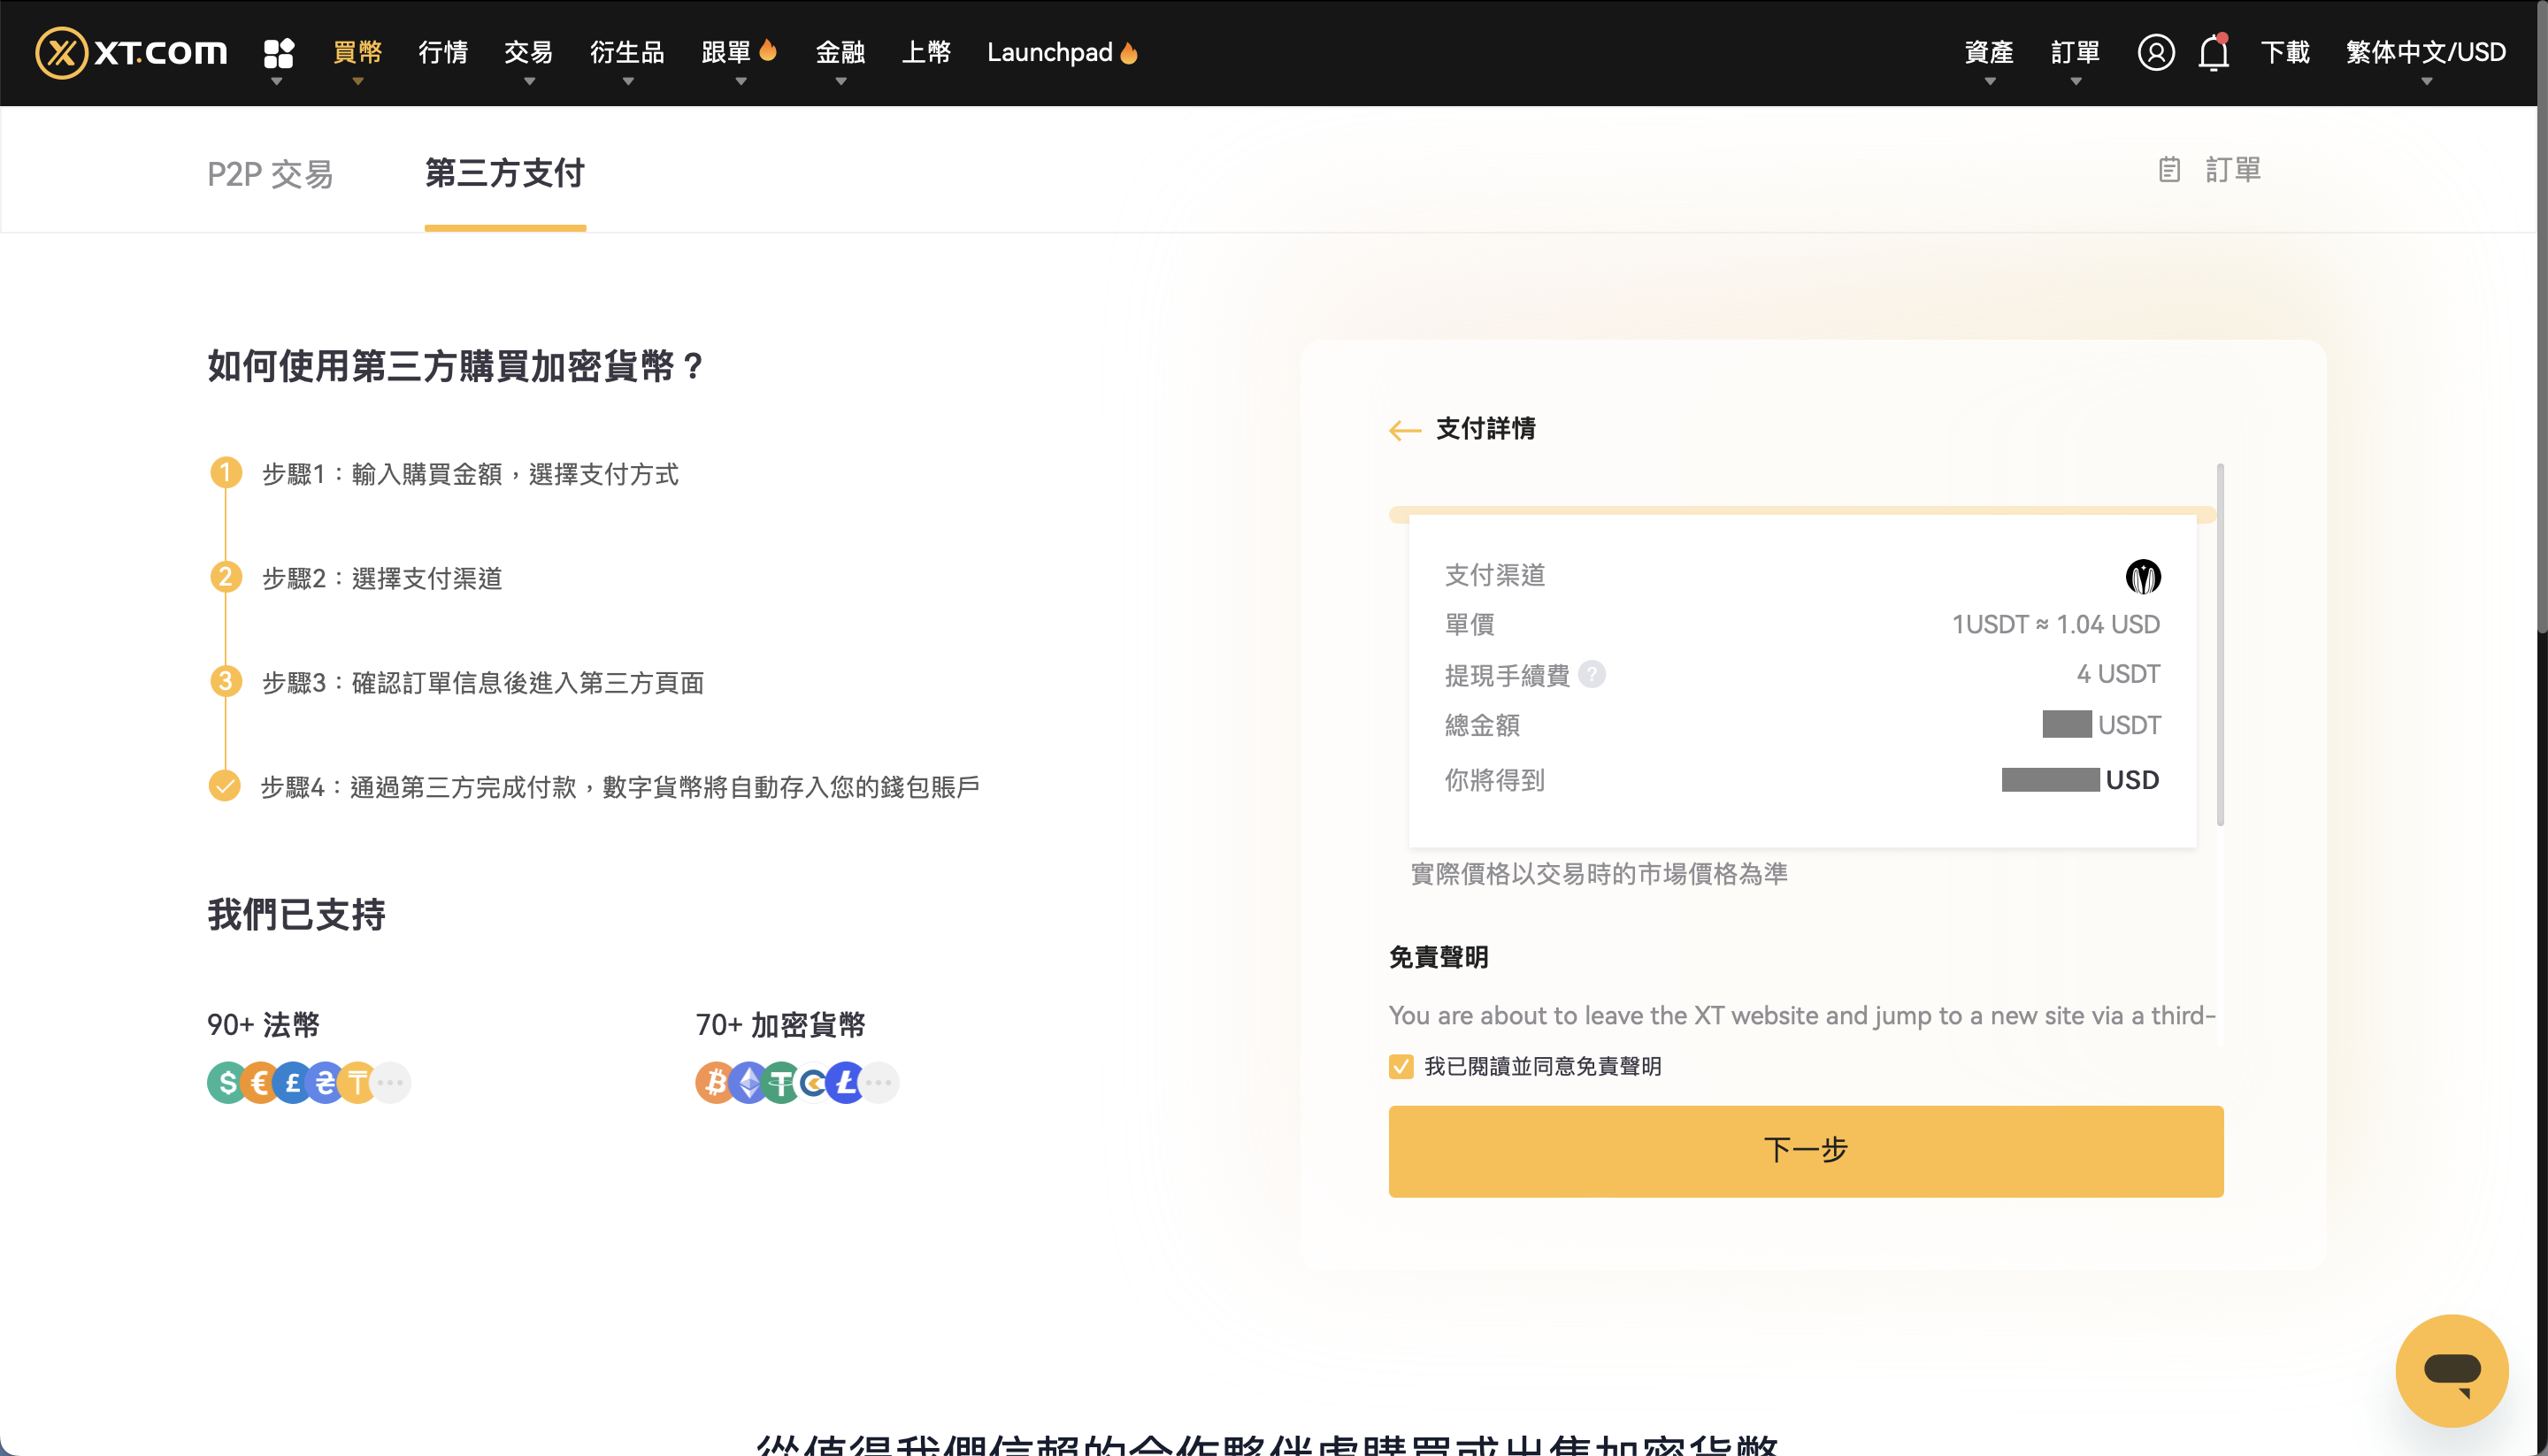
Task: Click the USDC coin icon
Action: tap(813, 1082)
